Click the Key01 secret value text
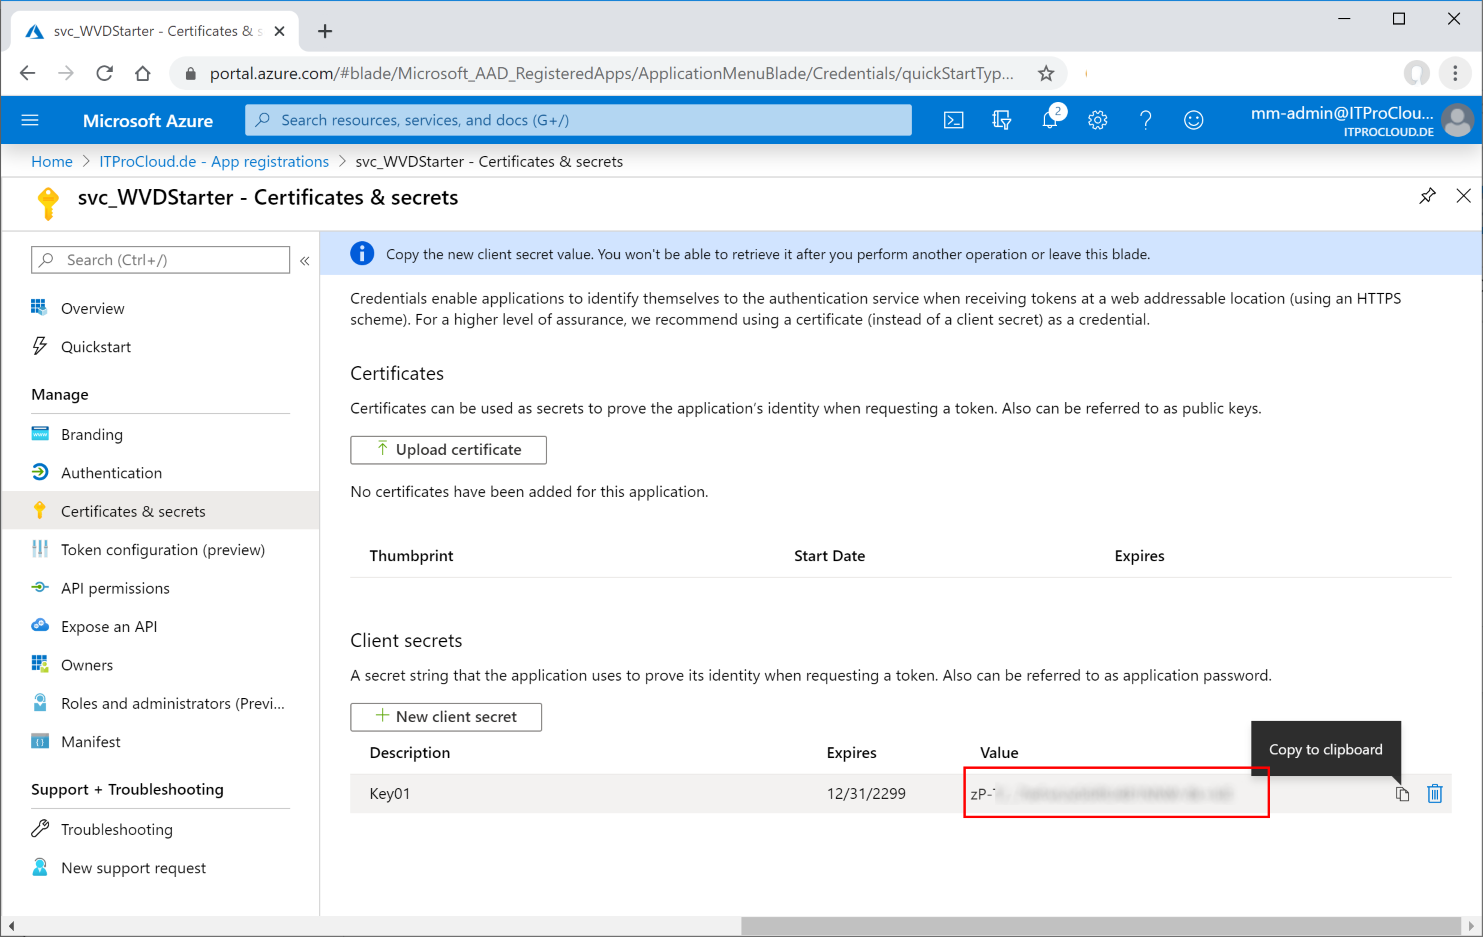The height and width of the screenshot is (937, 1483). coord(1101,794)
